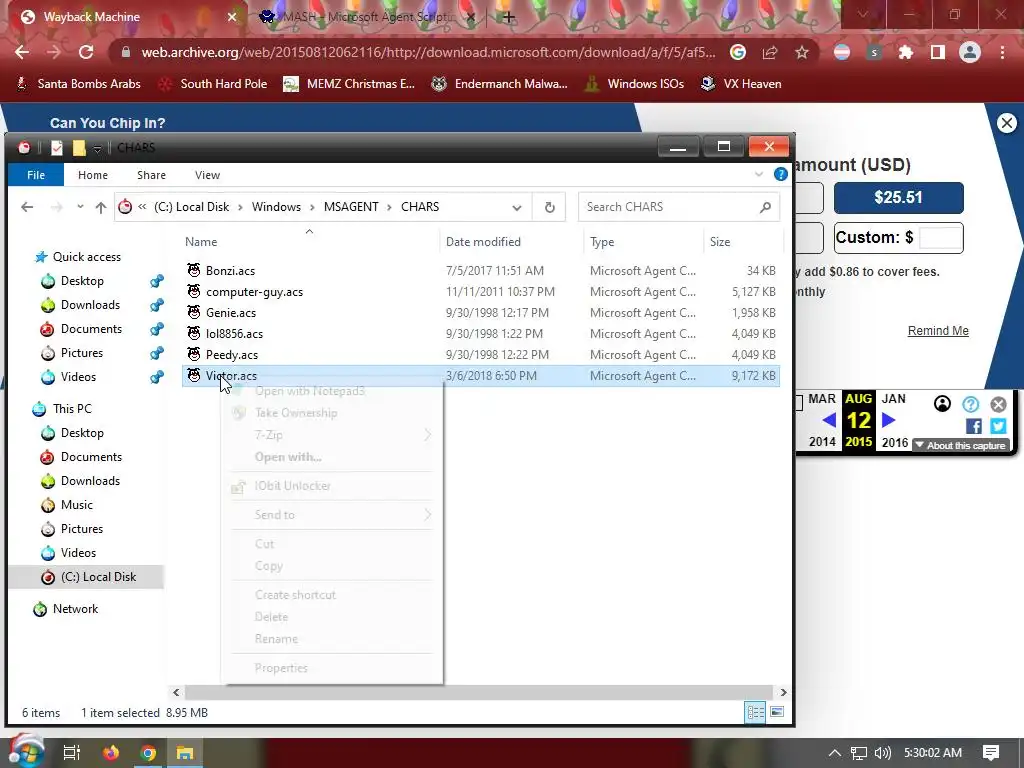
Task: Go to next capture blue arrow
Action: point(888,420)
